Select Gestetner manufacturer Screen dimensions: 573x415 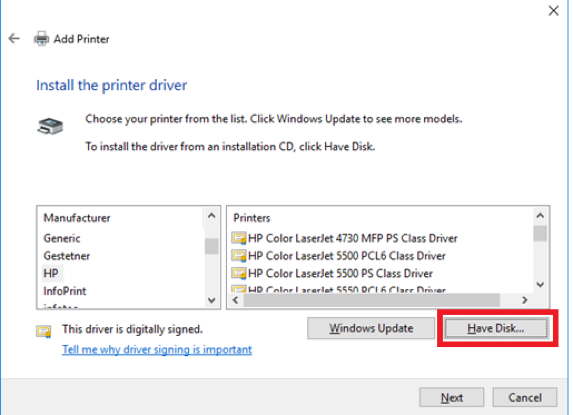[67, 256]
